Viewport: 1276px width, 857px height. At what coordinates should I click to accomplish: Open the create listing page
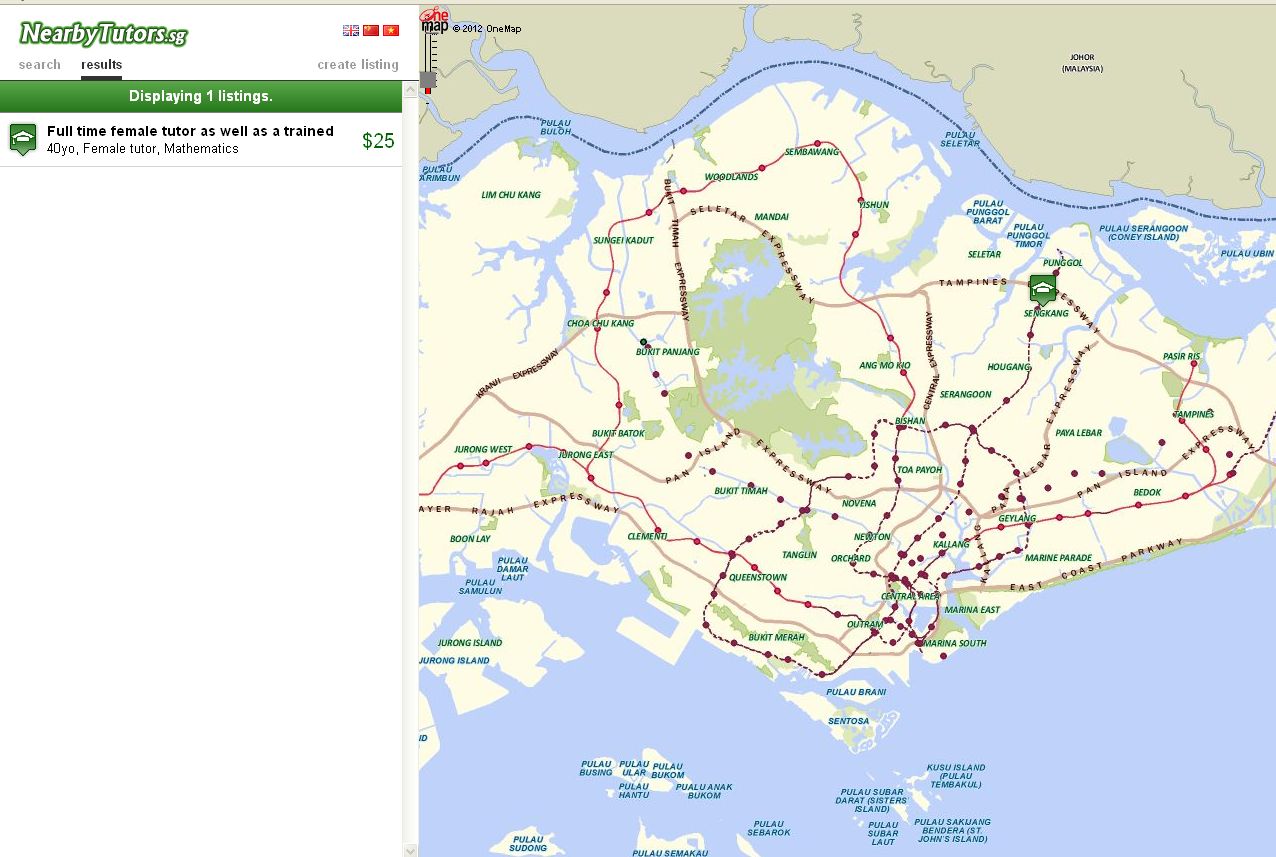pos(358,64)
